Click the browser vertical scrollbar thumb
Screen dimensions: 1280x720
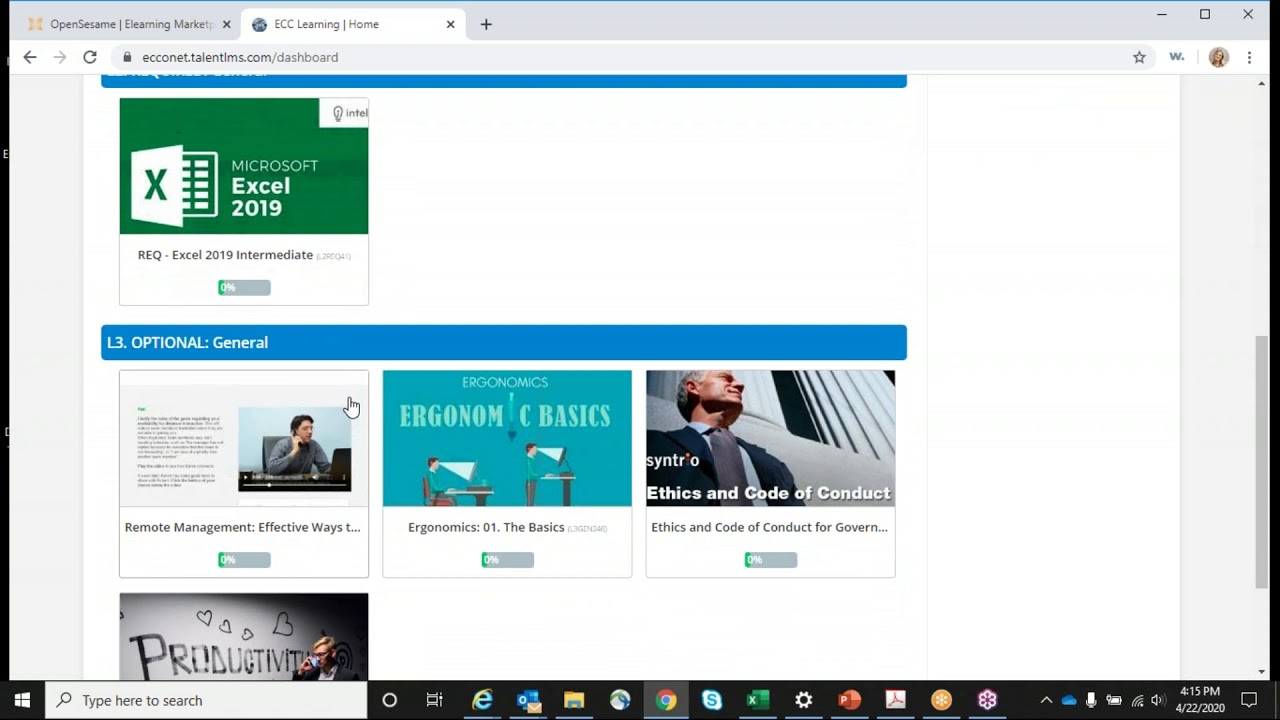click(x=1262, y=462)
